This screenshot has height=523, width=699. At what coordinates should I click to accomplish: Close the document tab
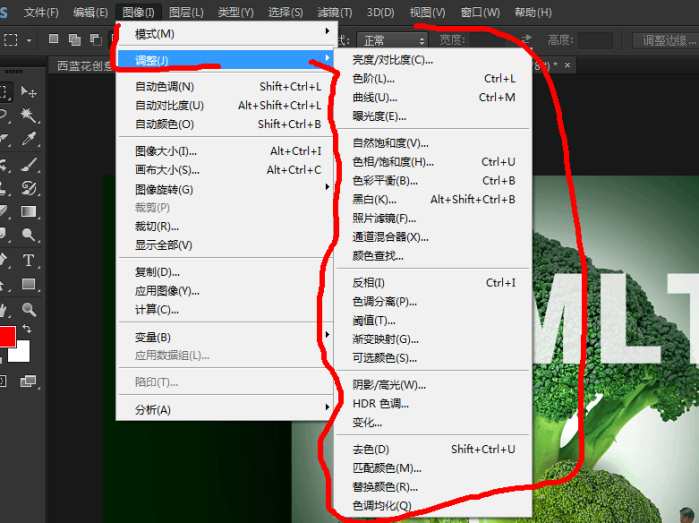click(567, 65)
